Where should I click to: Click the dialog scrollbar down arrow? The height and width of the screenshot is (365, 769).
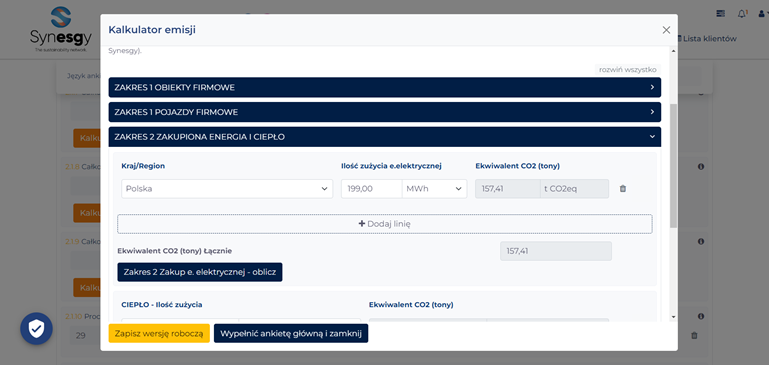tap(673, 317)
